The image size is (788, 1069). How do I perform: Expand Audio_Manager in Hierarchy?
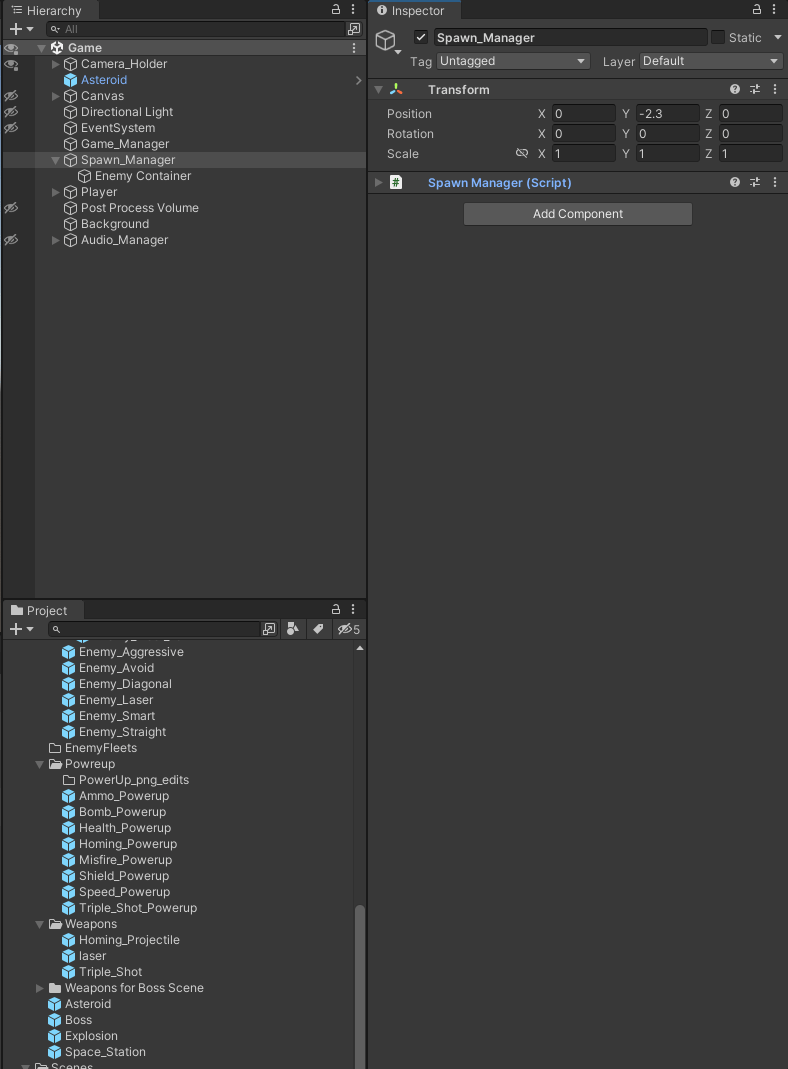56,240
